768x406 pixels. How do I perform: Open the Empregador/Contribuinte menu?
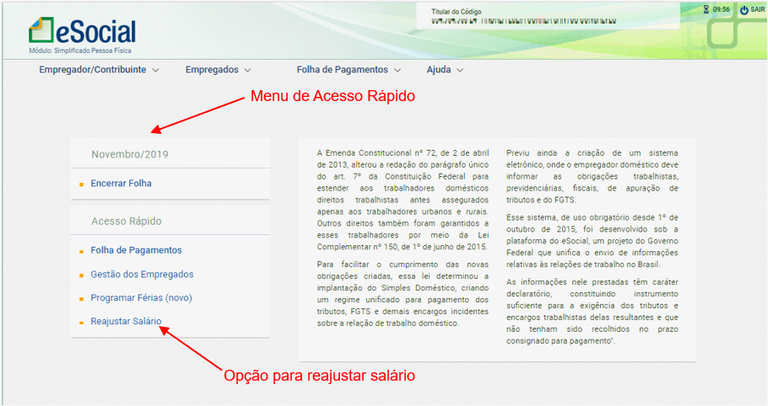93,70
